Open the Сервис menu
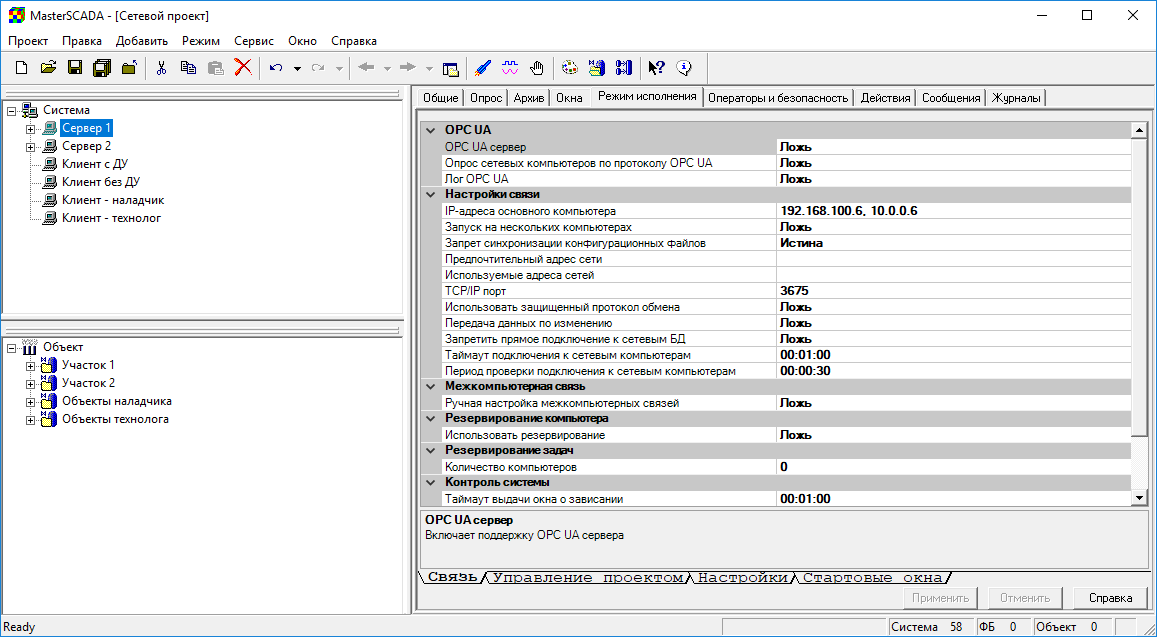 click(254, 41)
